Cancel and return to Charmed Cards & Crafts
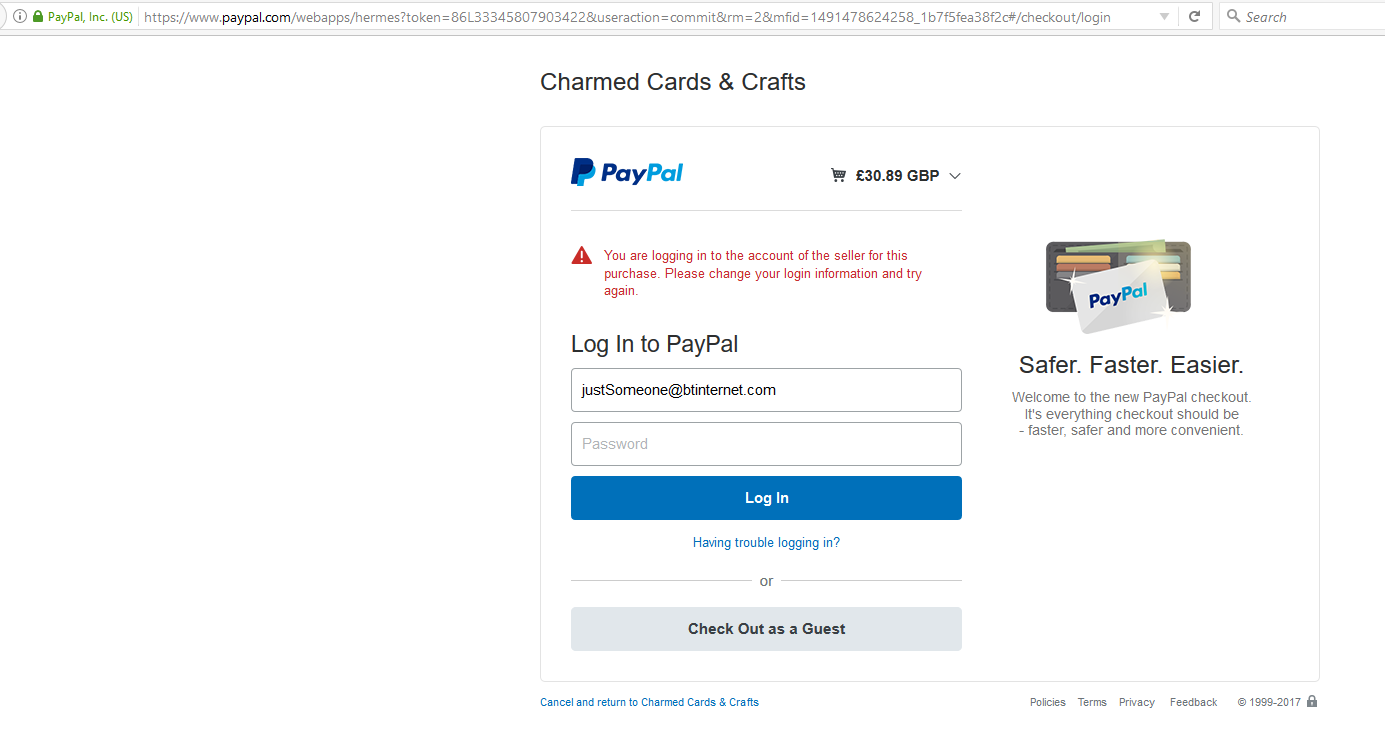The width and height of the screenshot is (1385, 732). click(649, 702)
